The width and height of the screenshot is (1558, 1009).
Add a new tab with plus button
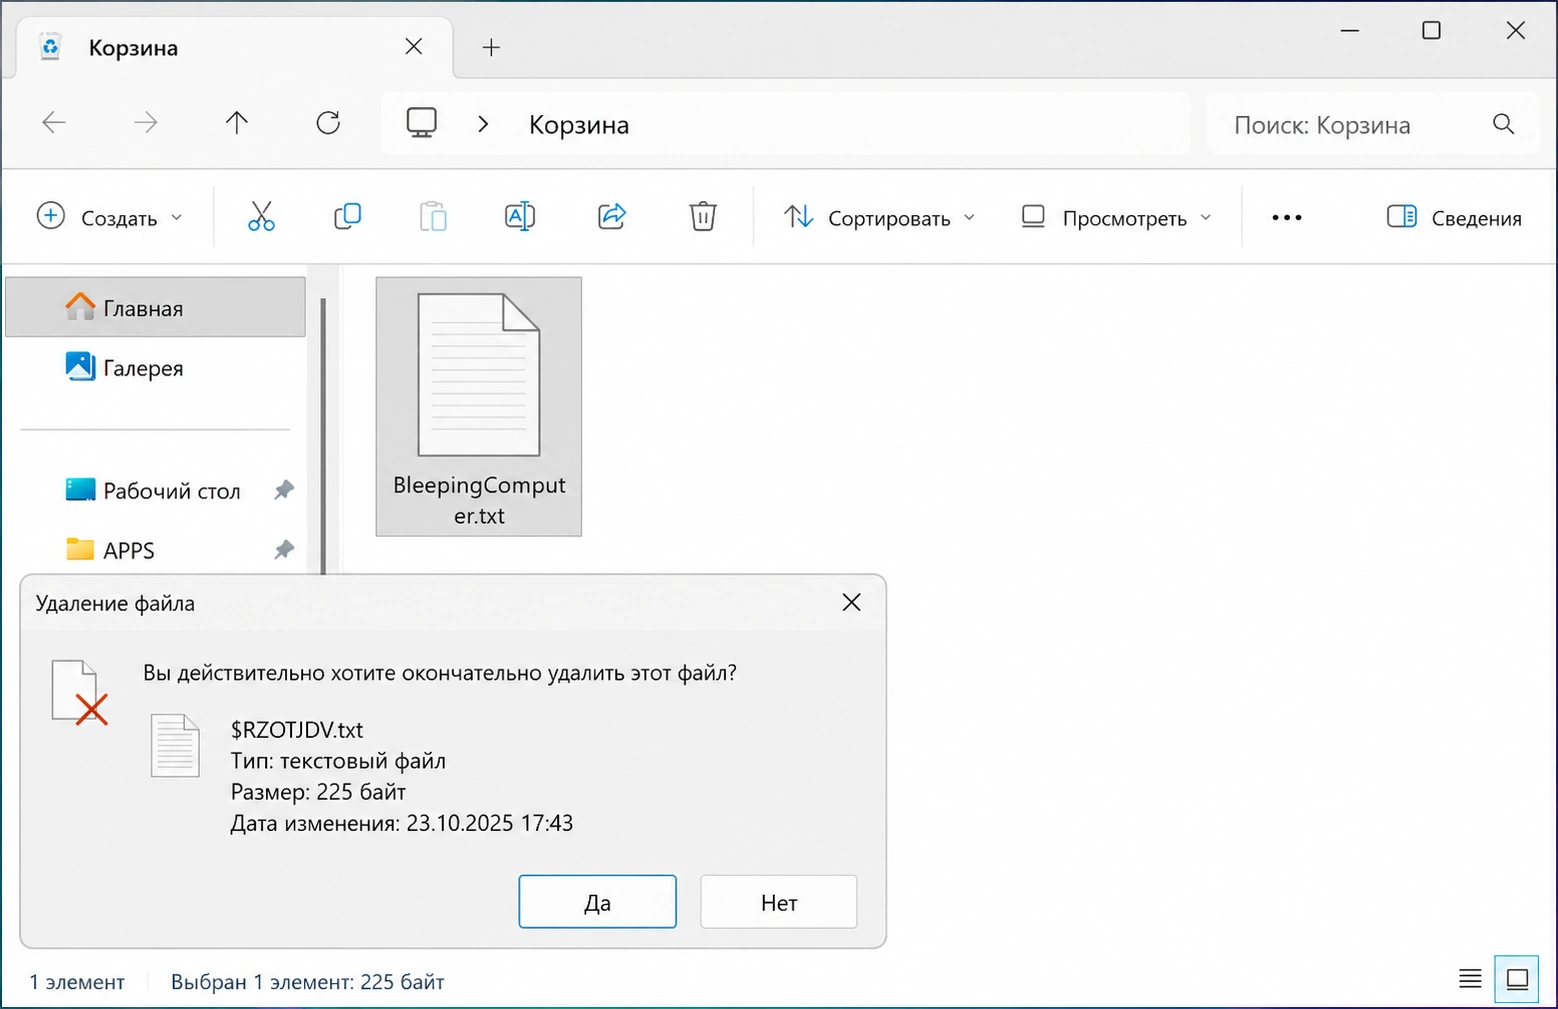point(491,47)
